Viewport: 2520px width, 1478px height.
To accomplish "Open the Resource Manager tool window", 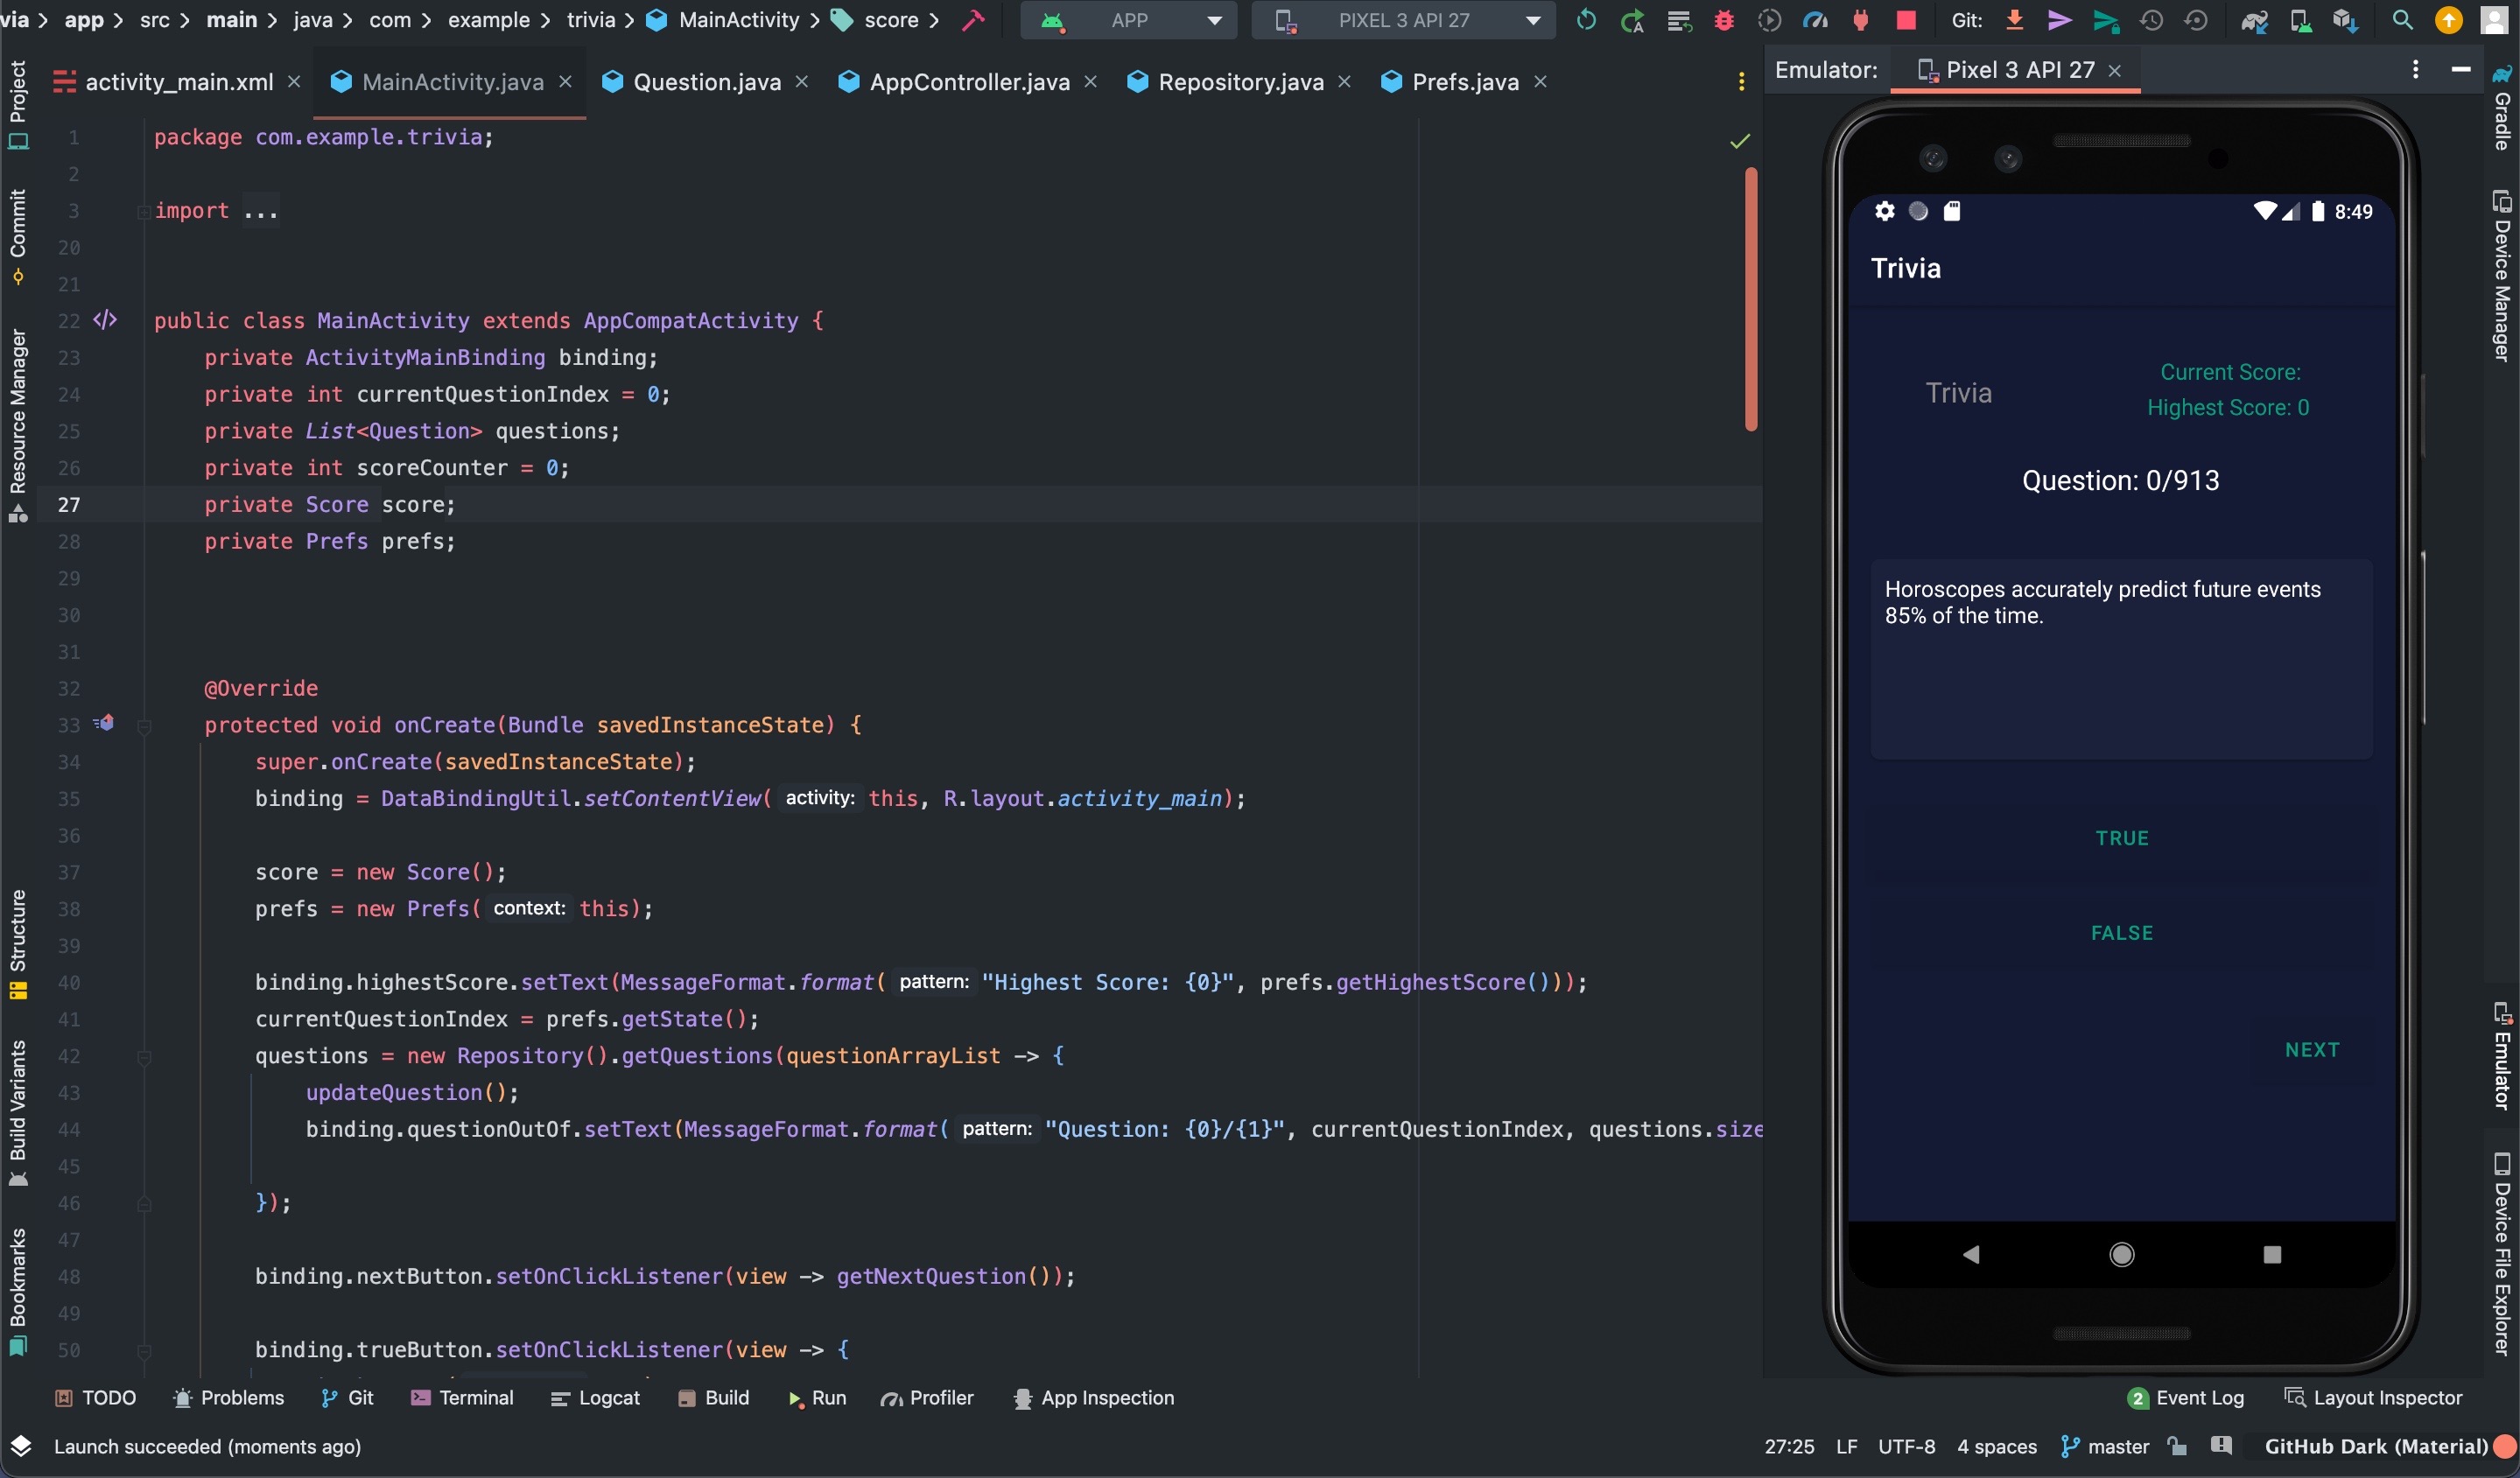I will [x=18, y=425].
